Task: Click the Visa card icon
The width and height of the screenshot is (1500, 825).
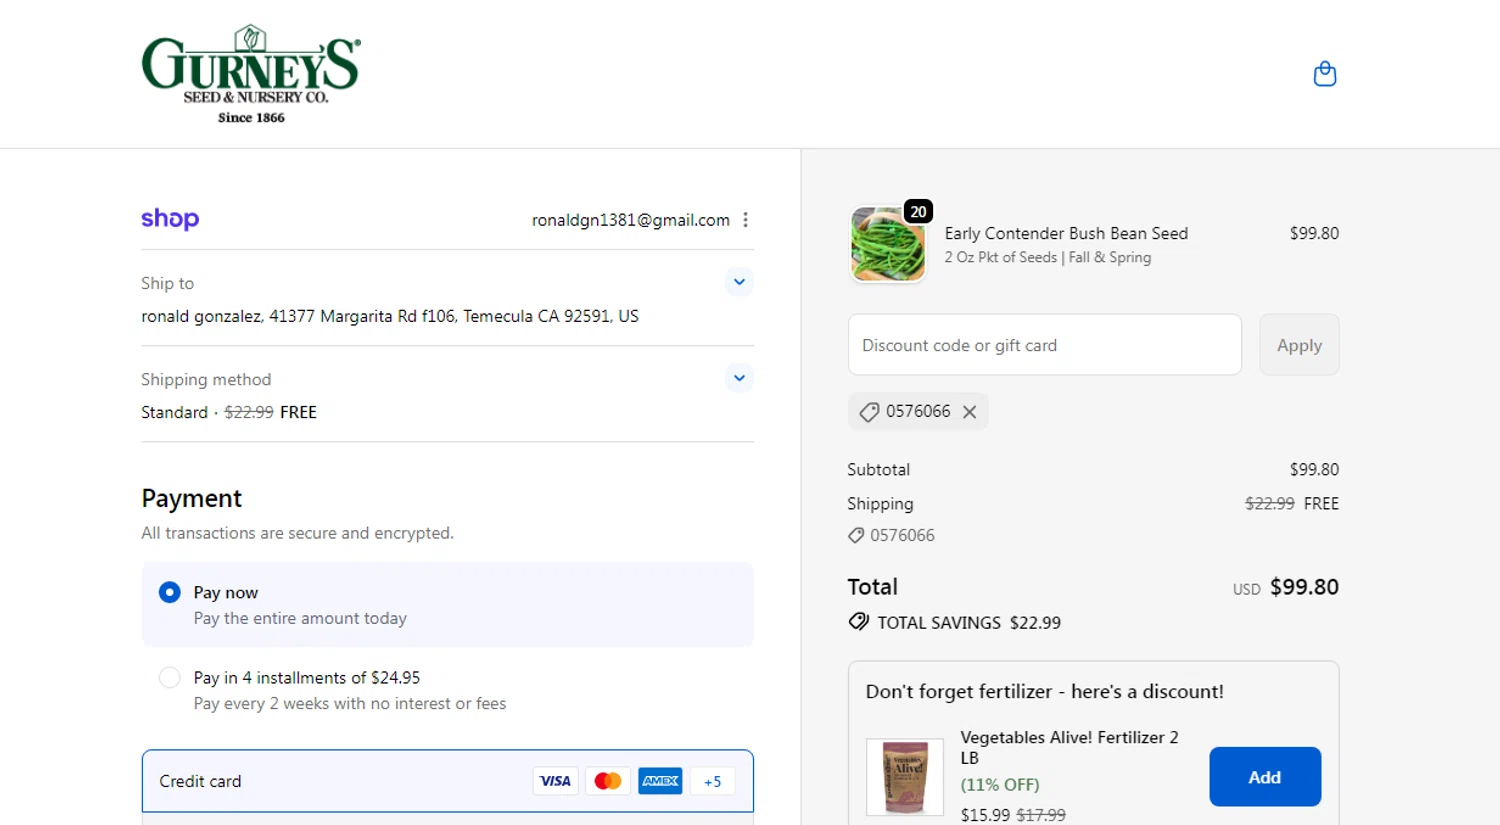Action: [555, 781]
